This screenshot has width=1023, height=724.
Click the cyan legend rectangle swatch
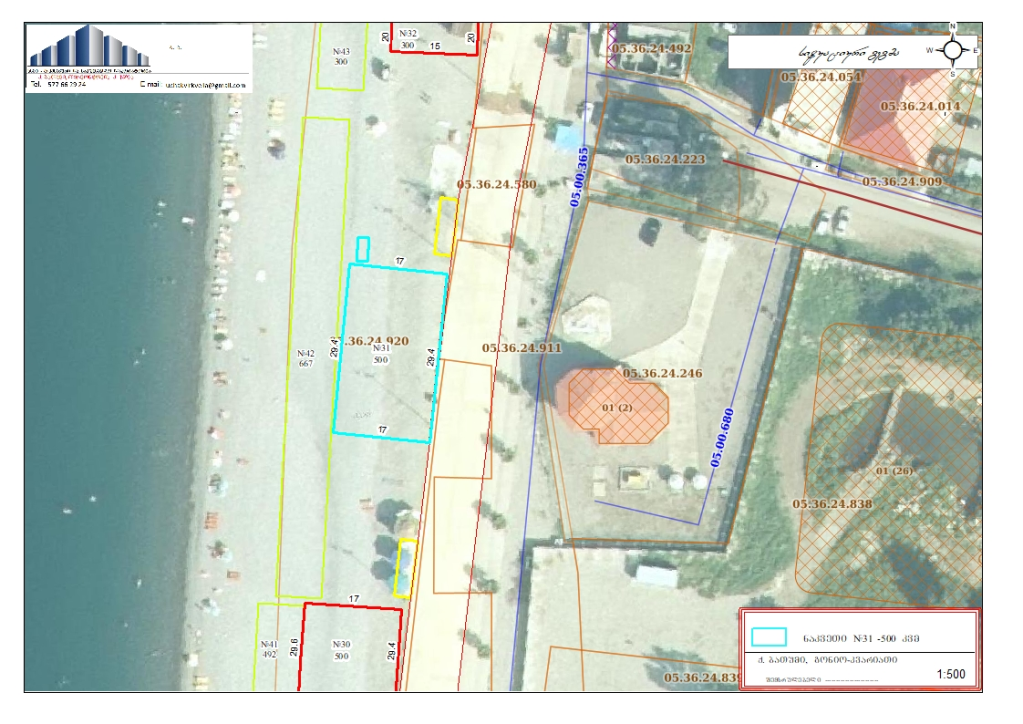coord(769,637)
